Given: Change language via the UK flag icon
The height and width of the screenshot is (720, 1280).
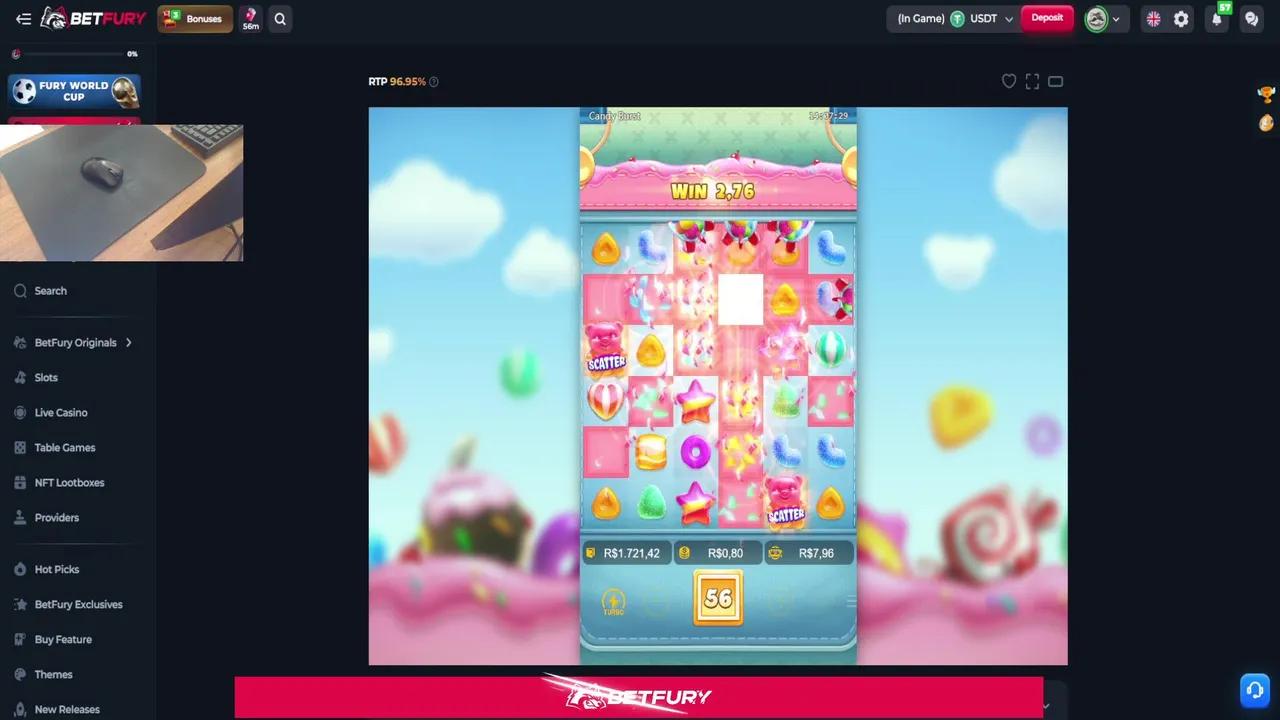Looking at the screenshot, I should coord(1153,19).
